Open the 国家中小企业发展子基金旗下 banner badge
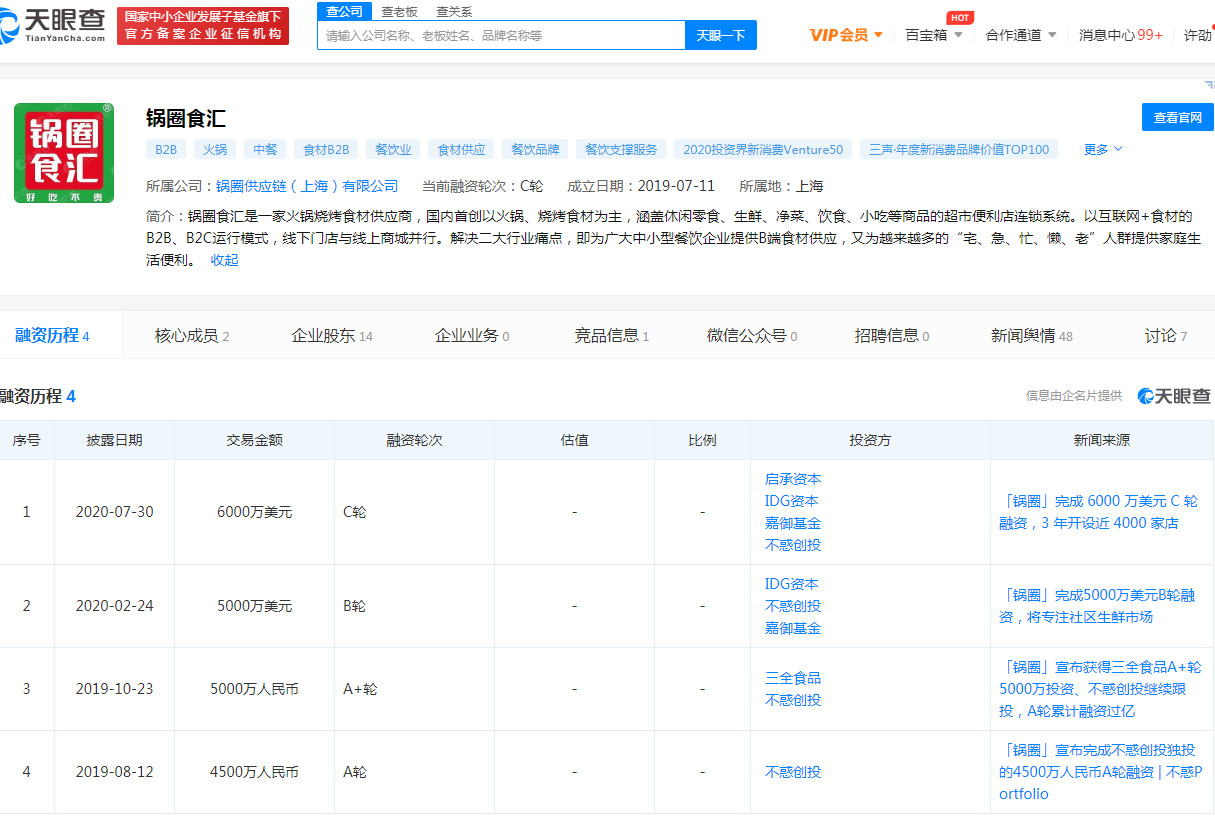This screenshot has height=820, width=1215. [x=203, y=26]
